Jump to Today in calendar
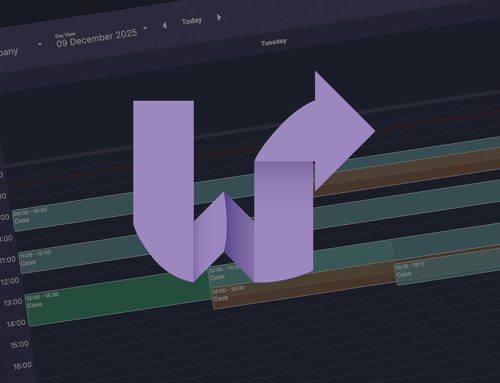Image resolution: width=500 pixels, height=383 pixels. click(192, 21)
